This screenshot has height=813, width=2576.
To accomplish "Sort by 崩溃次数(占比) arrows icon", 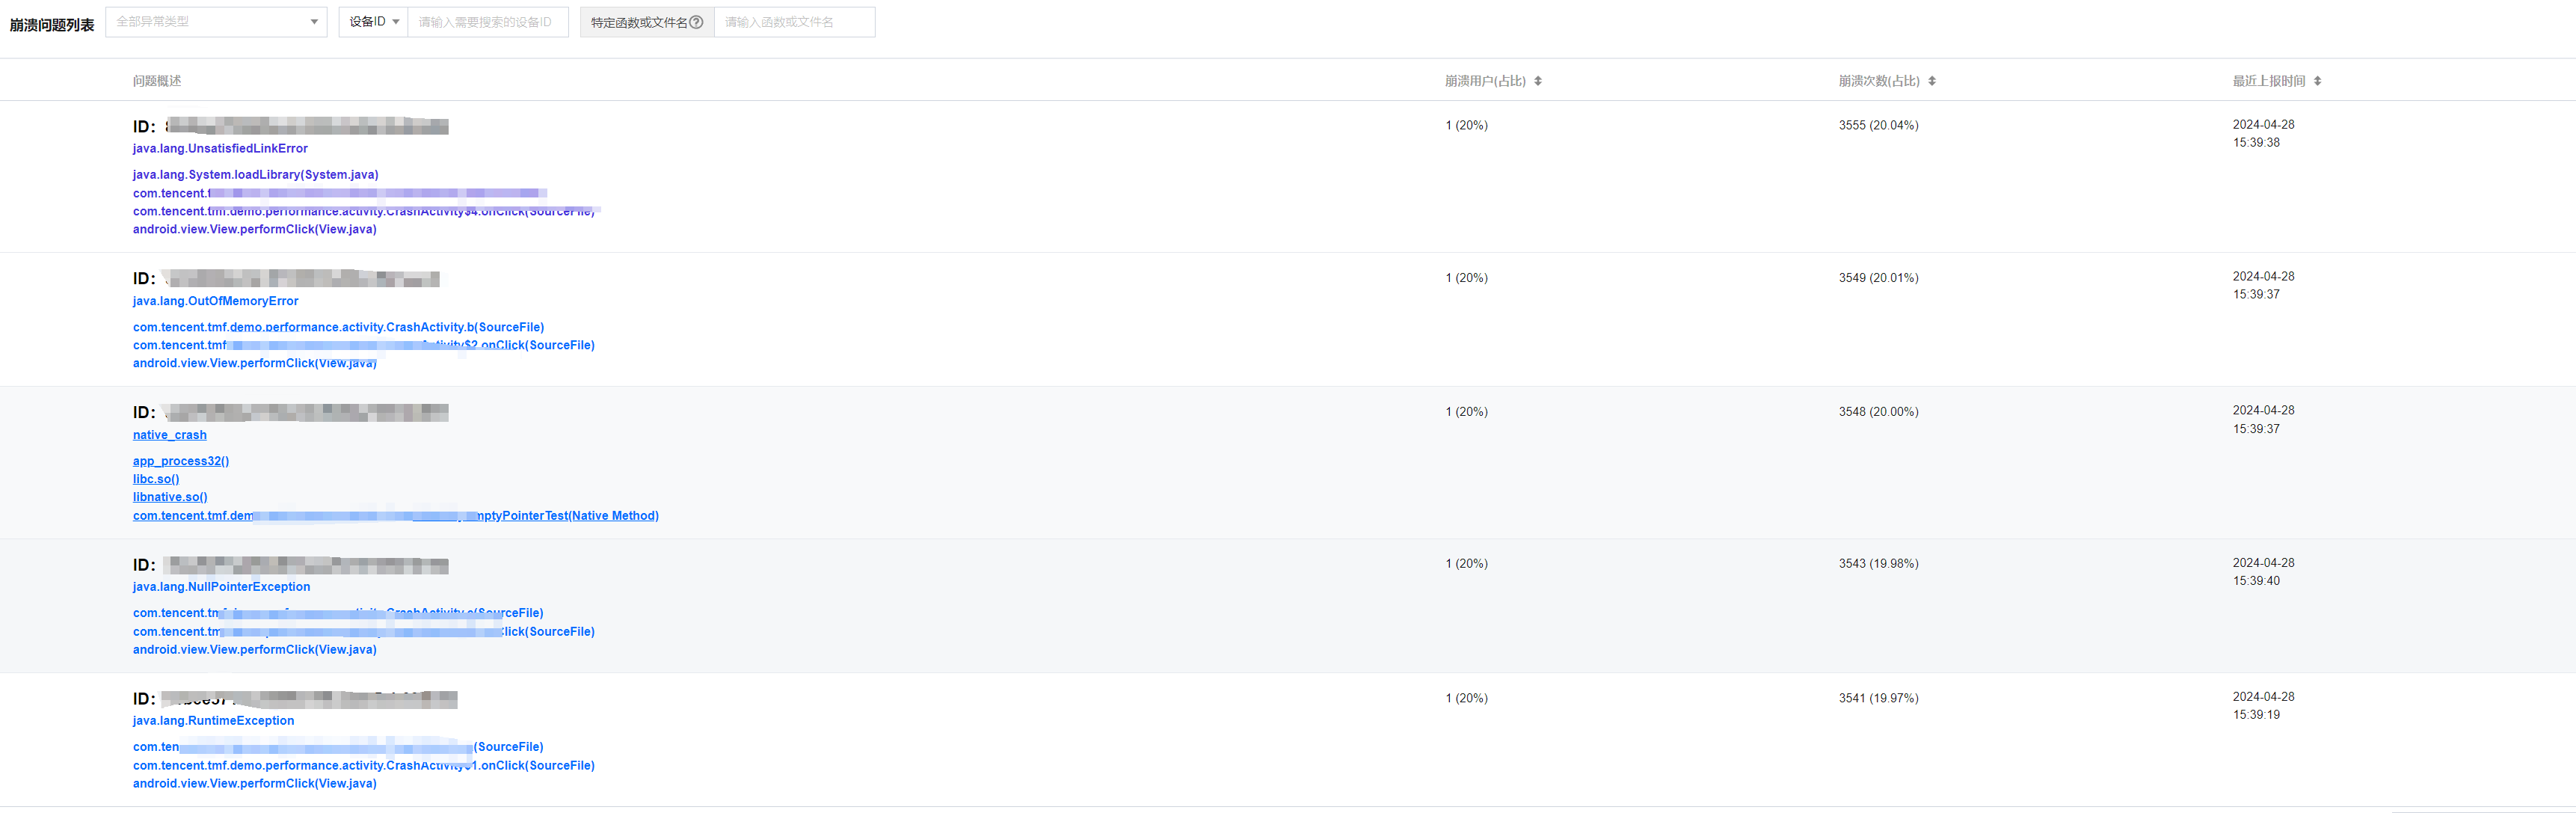I will [1932, 81].
